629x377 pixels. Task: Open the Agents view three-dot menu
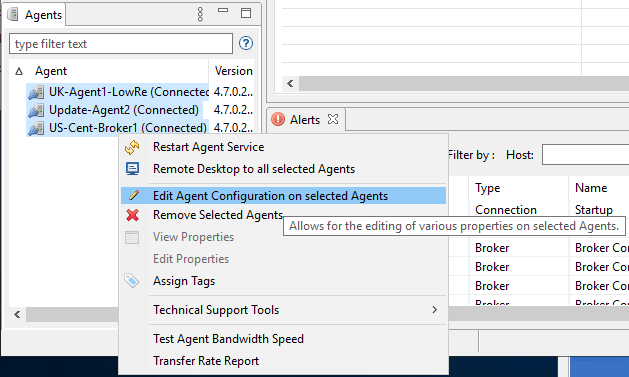point(200,14)
